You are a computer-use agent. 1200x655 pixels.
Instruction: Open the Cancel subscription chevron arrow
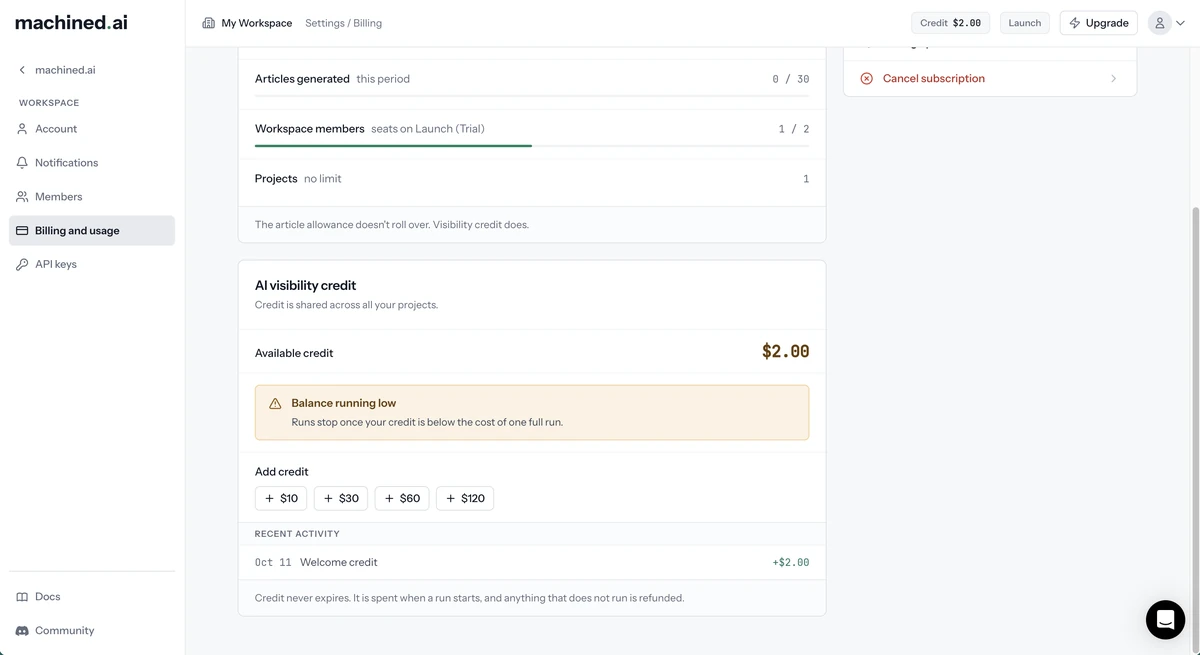(1113, 79)
